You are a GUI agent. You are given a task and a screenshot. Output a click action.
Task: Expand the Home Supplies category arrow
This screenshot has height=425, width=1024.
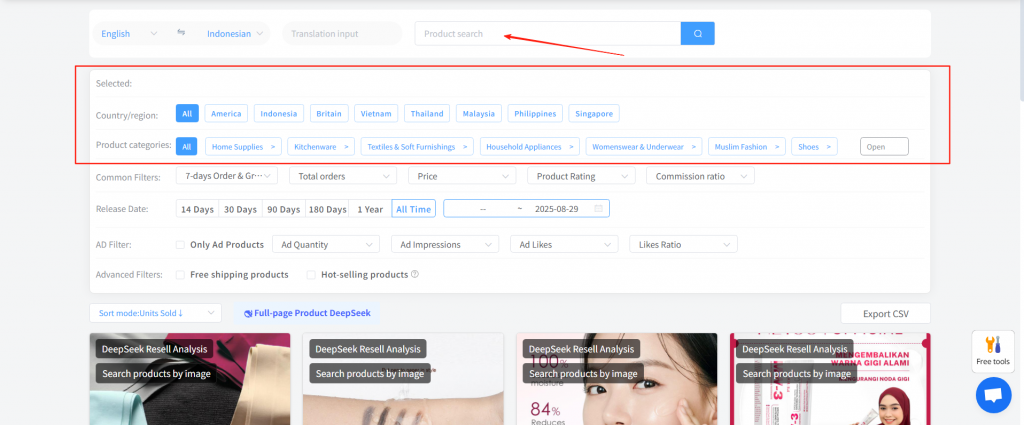(274, 147)
